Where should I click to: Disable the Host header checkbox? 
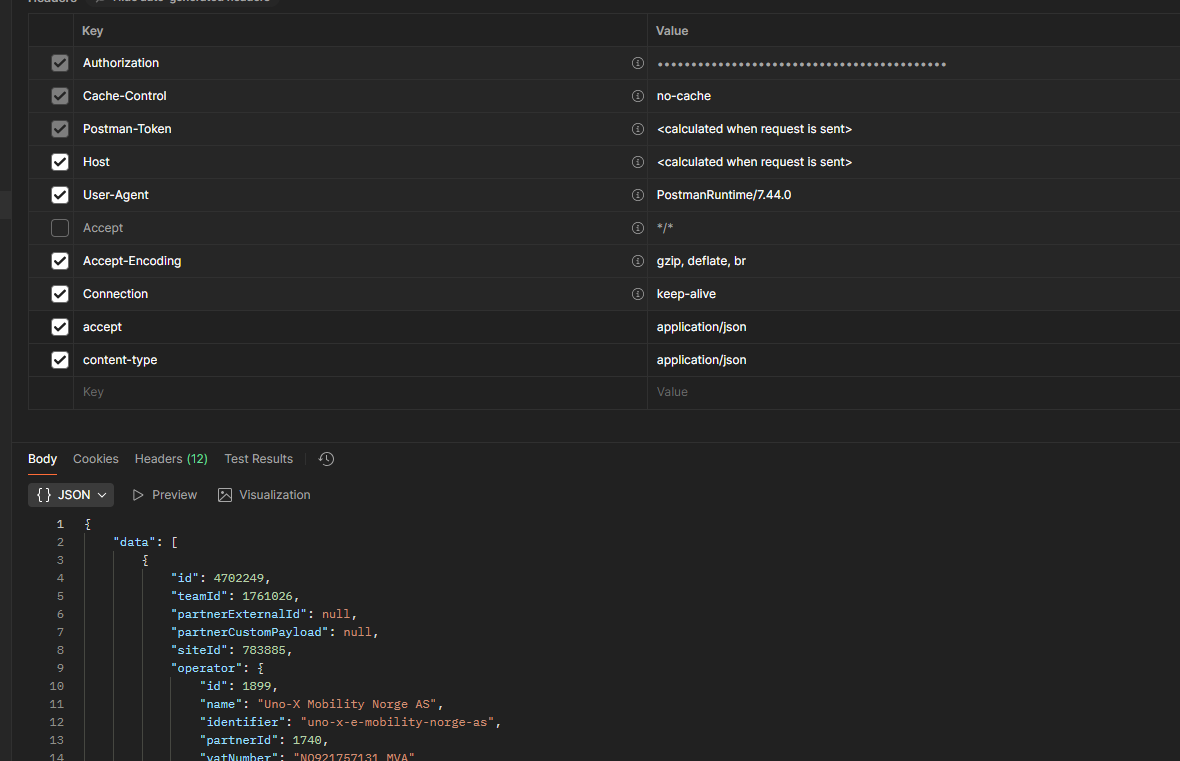[60, 163]
